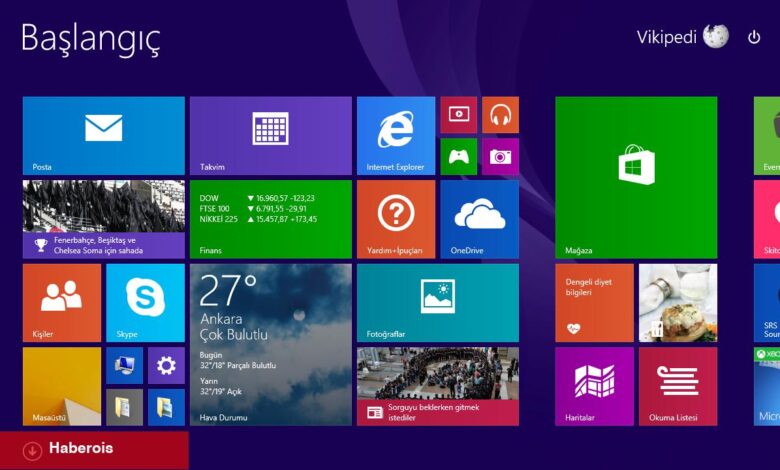
Task: Click Bugün forecast 32°/18° Parçalı Bulutlu
Action: point(238,360)
